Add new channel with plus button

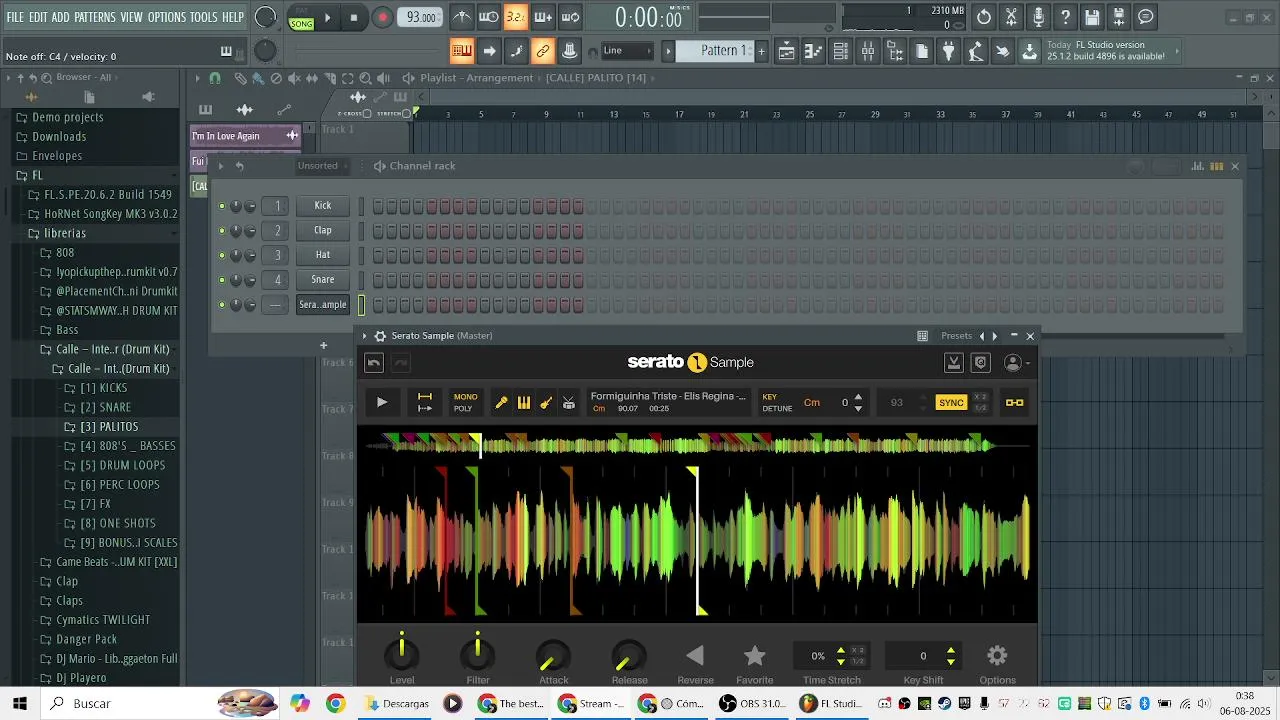pyautogui.click(x=323, y=346)
